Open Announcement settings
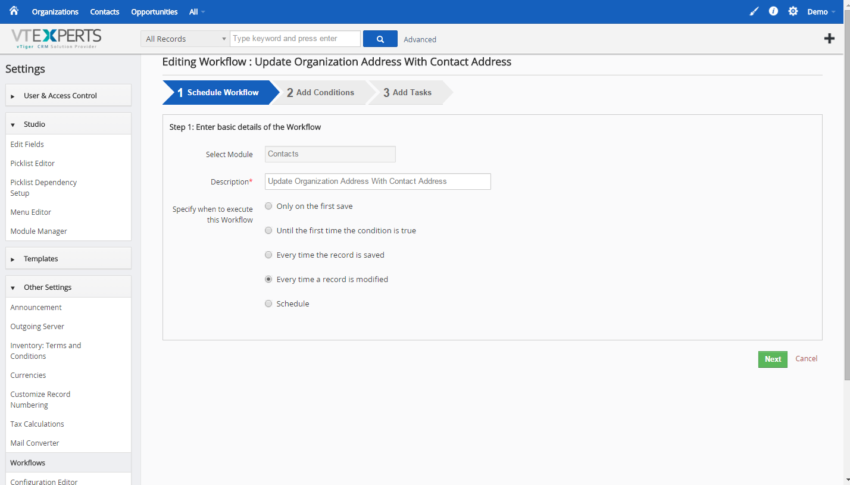The width and height of the screenshot is (850, 485). (x=36, y=307)
